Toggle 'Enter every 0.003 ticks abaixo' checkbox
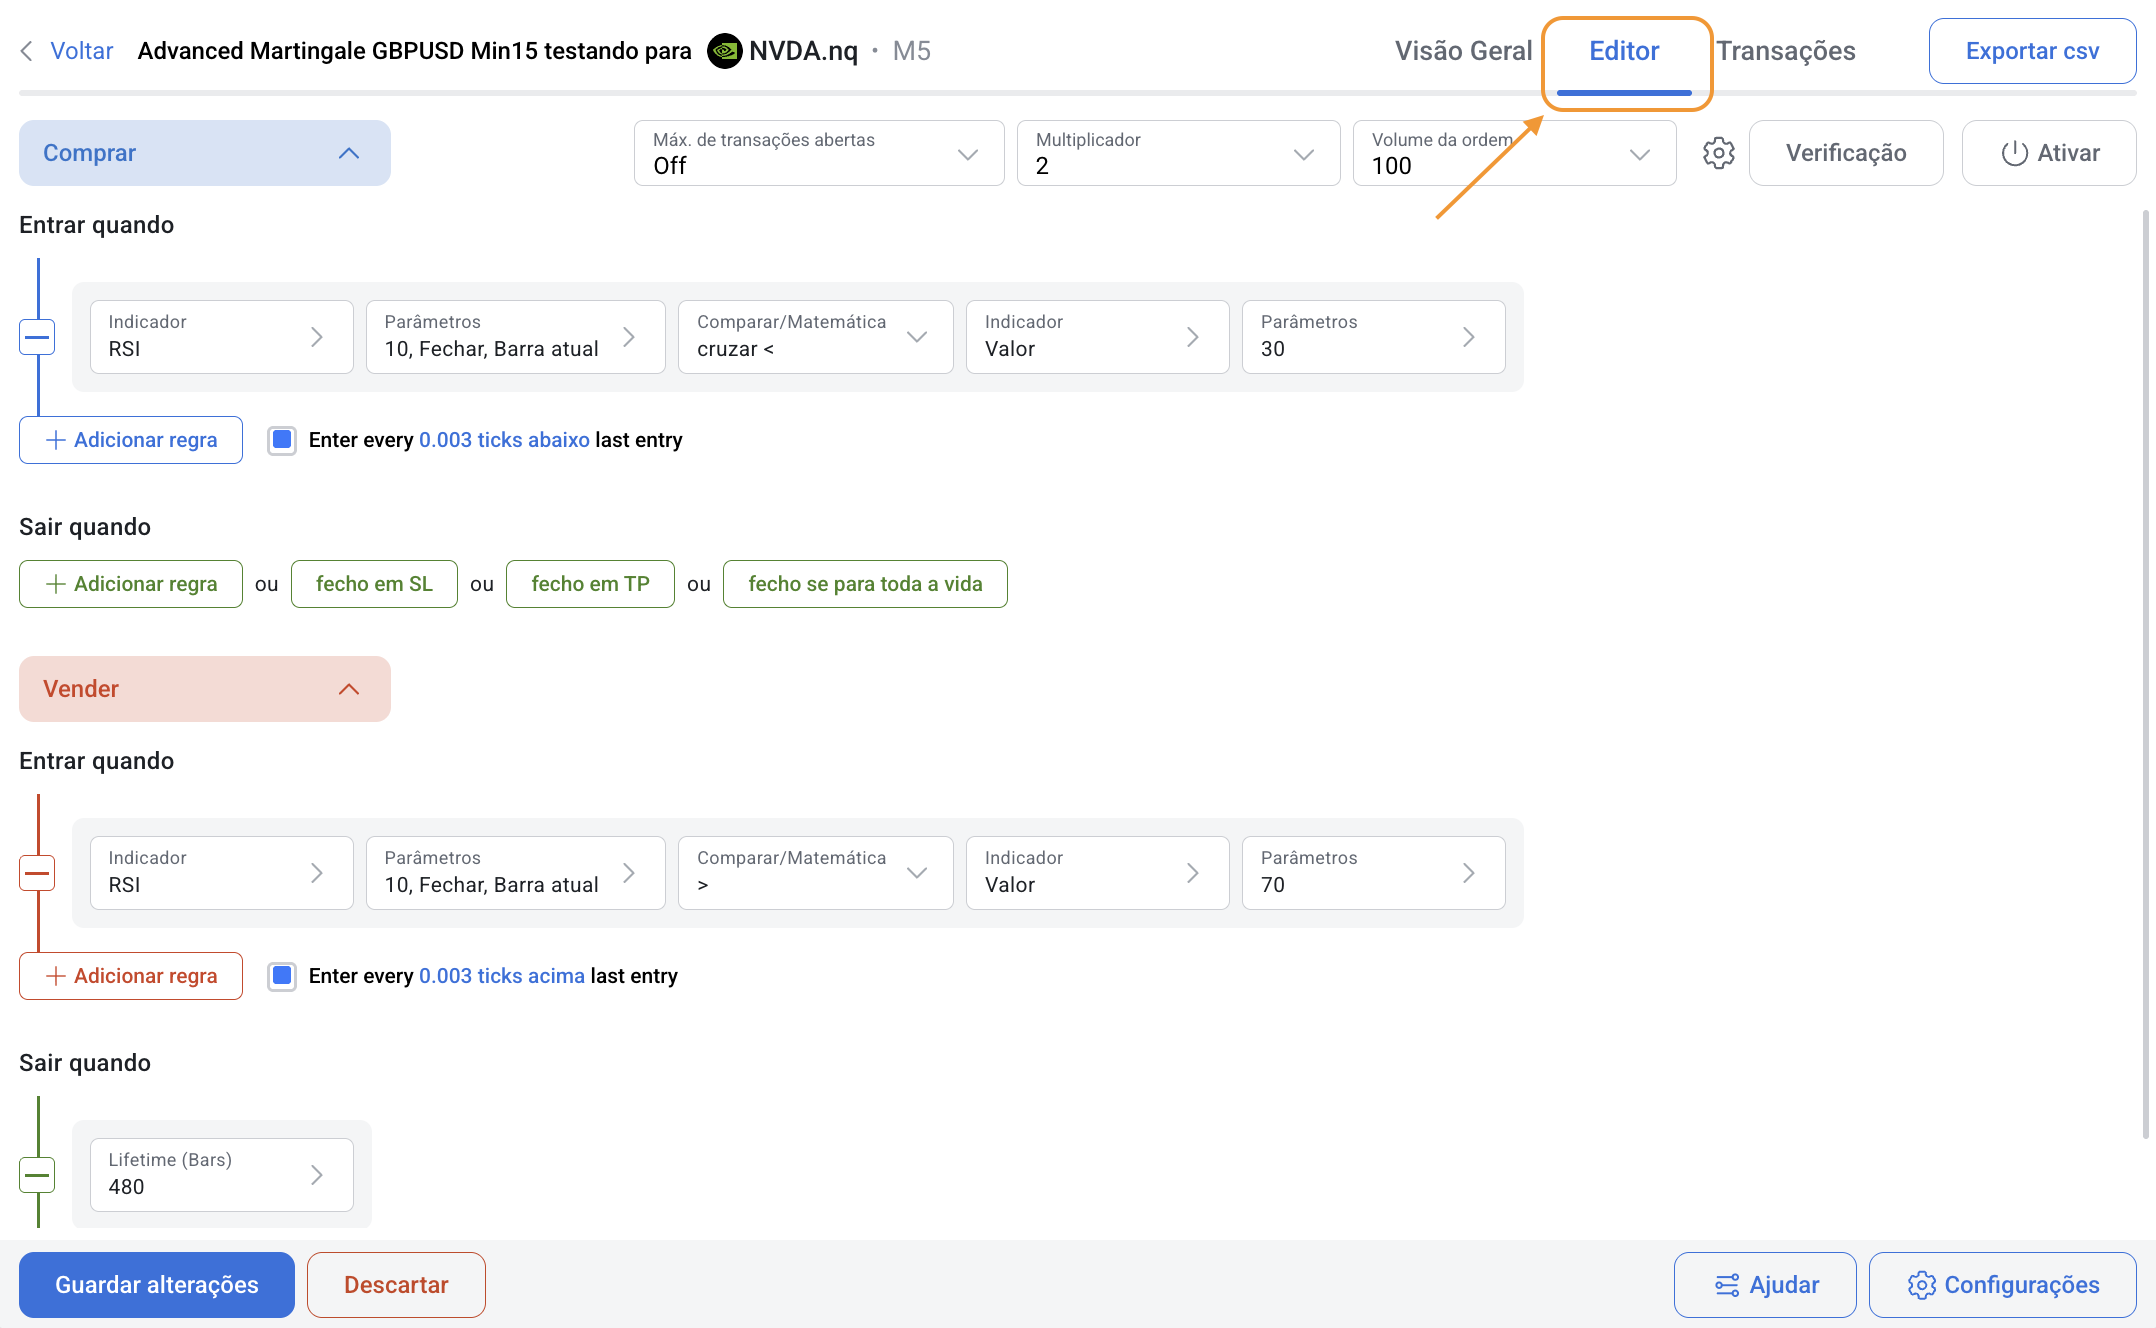The width and height of the screenshot is (2156, 1328). click(x=282, y=440)
